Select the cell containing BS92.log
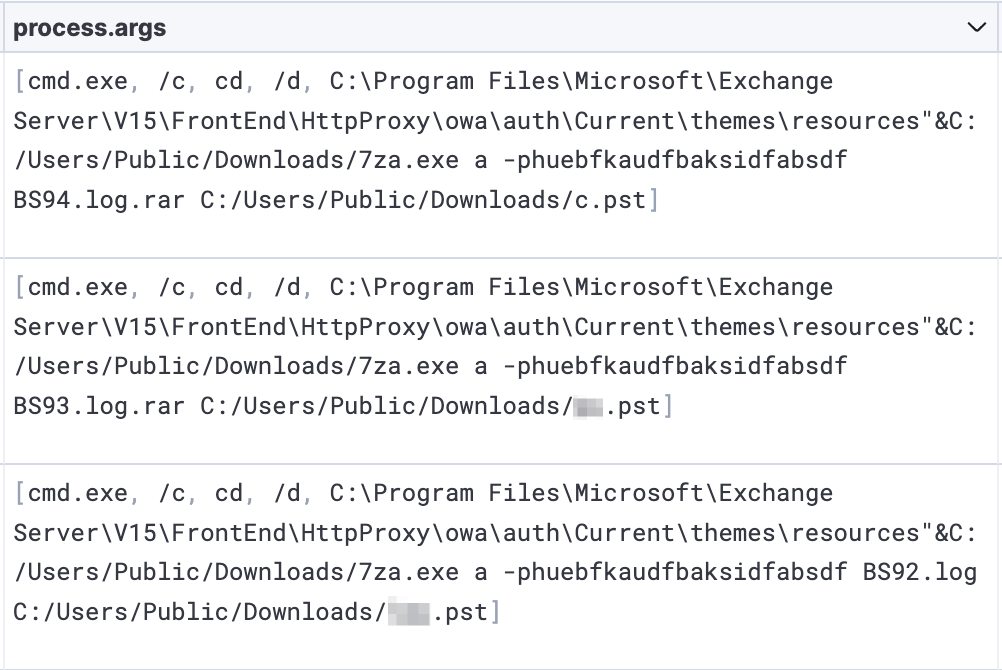The image size is (1002, 670). pos(501,567)
